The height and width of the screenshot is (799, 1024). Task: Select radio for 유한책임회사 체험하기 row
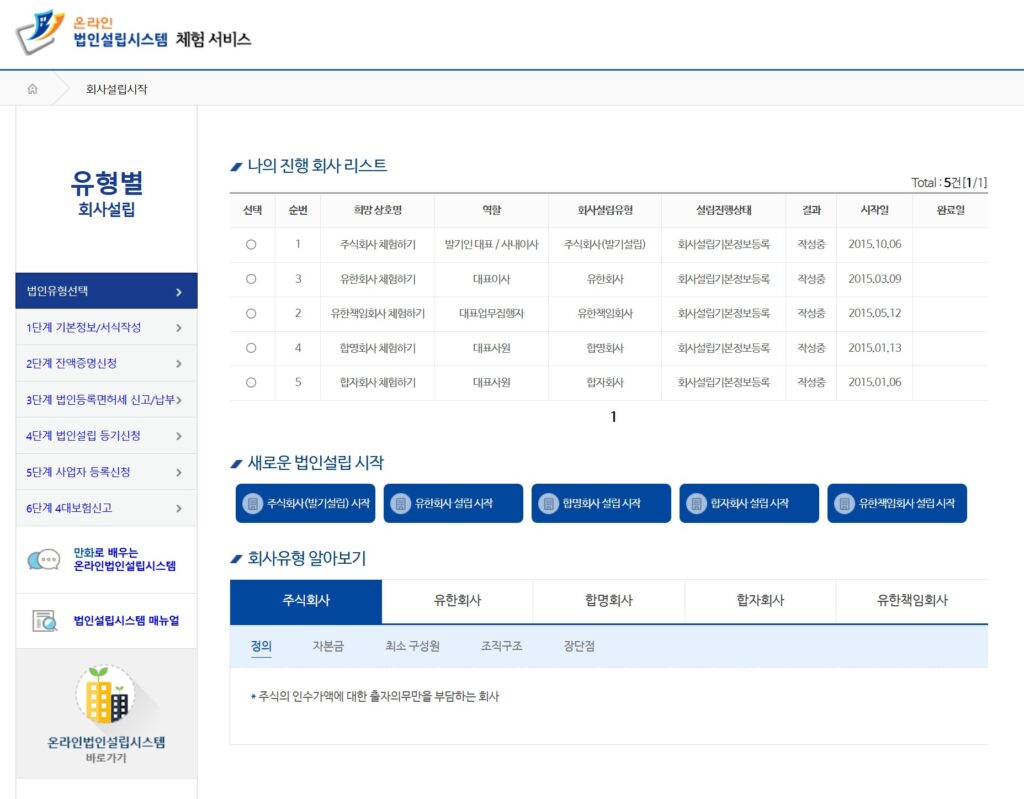(251, 314)
